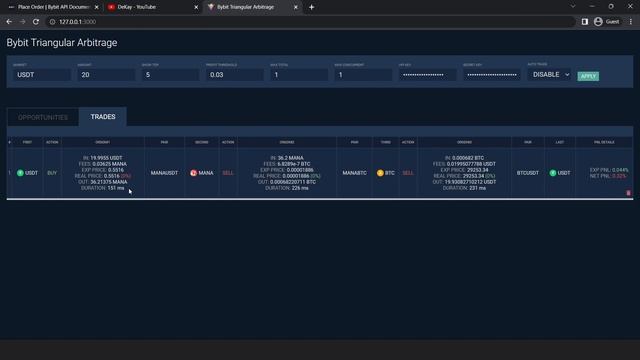Click the 'IN: 19.9955 USDT' line
Viewport: 640px width, 360px height.
102,158
